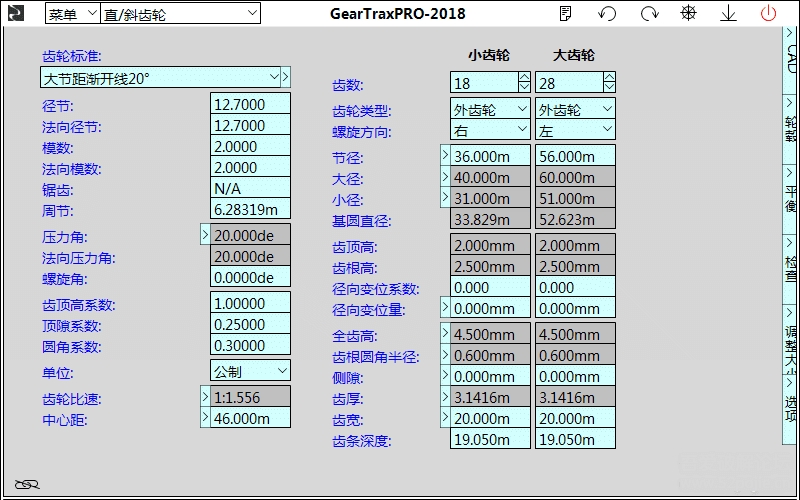The width and height of the screenshot is (800, 500).
Task: Click the ship wheel icon
Action: tap(689, 13)
